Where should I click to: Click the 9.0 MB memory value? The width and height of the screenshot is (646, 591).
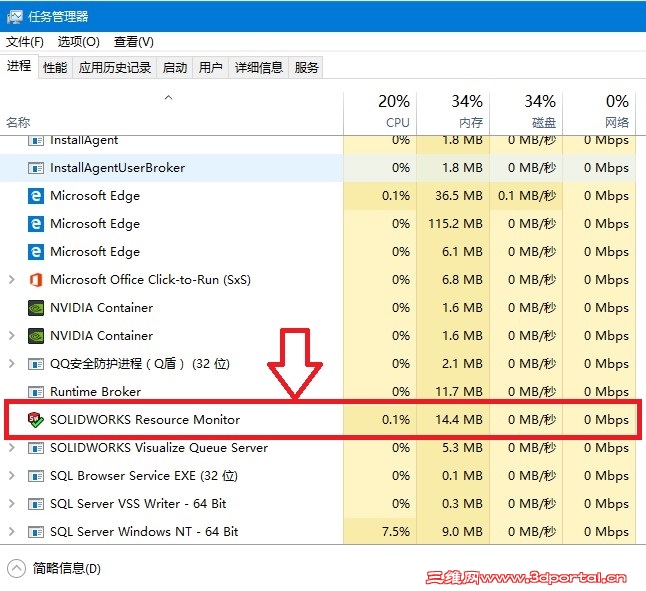462,532
